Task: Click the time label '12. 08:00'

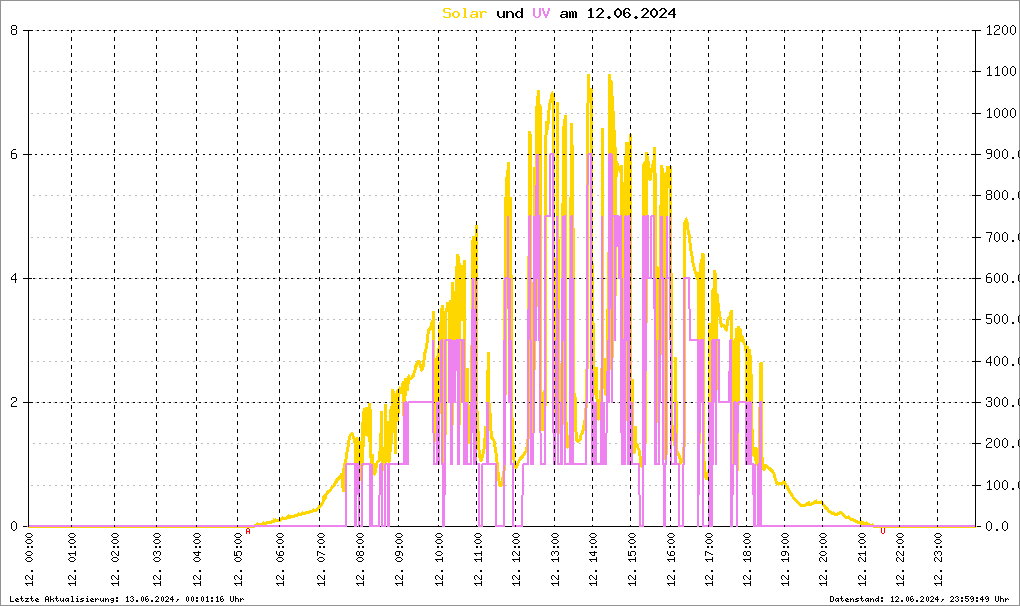Action: click(x=360, y=559)
